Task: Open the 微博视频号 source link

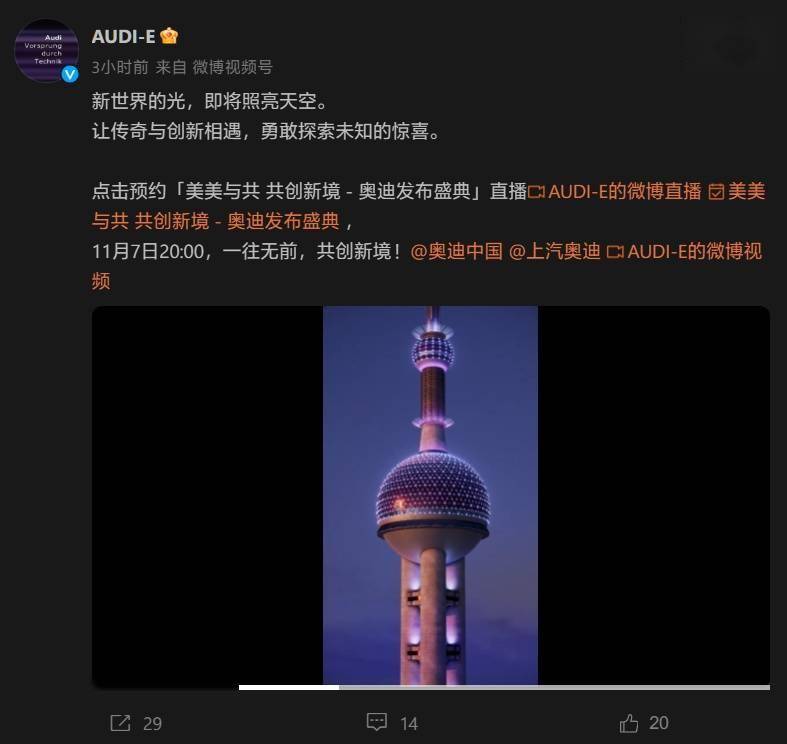Action: point(232,67)
